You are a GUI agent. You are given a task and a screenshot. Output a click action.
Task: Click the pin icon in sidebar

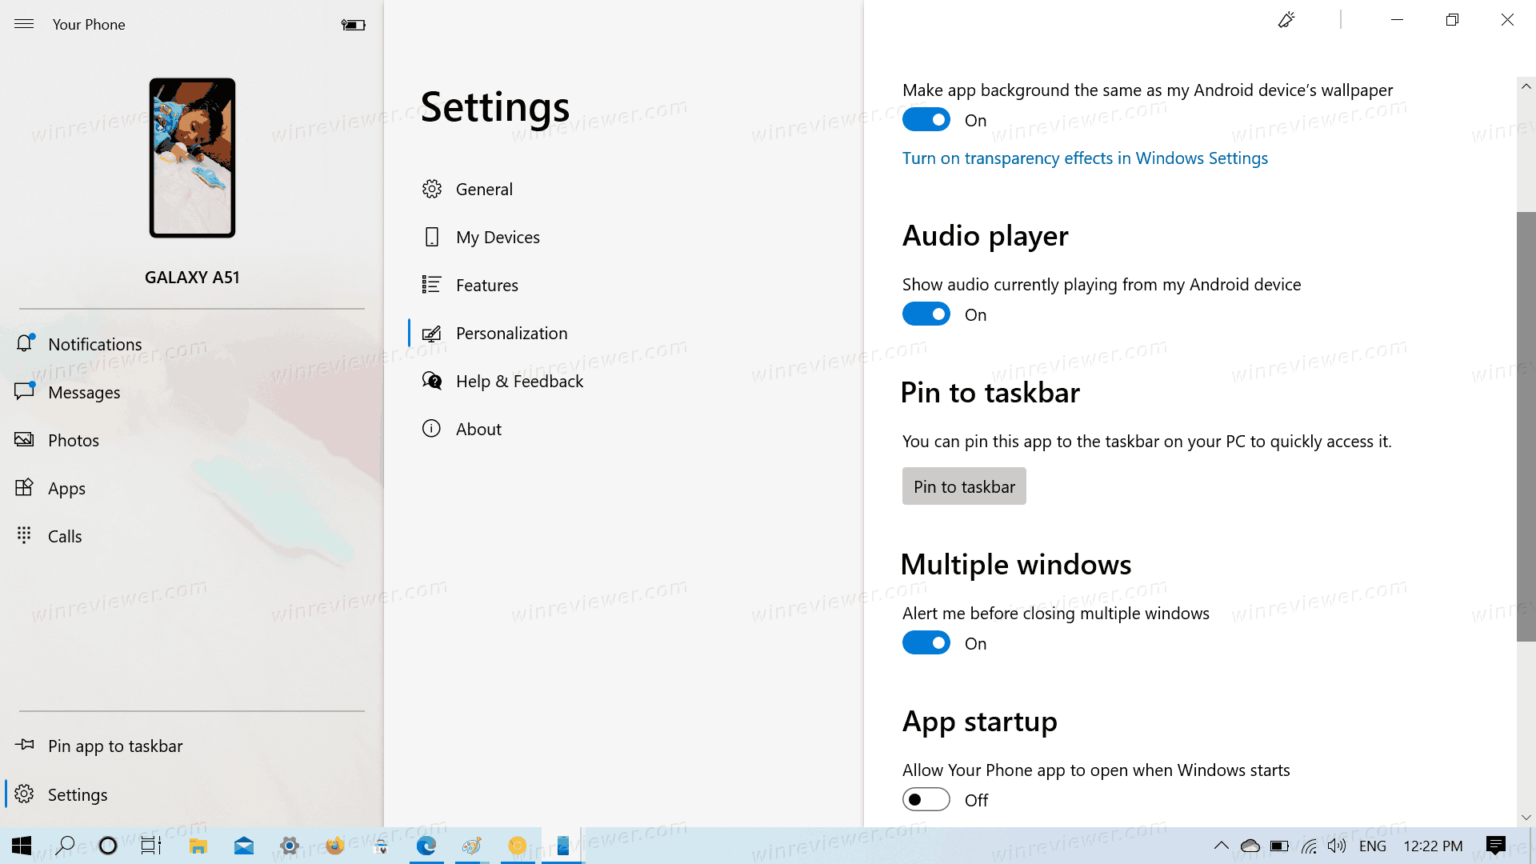25,745
